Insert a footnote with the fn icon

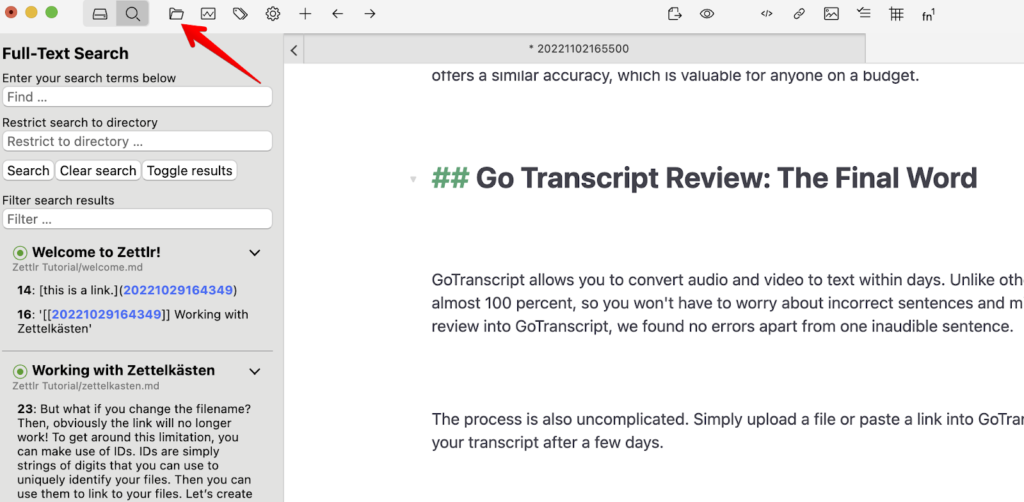pyautogui.click(x=928, y=14)
